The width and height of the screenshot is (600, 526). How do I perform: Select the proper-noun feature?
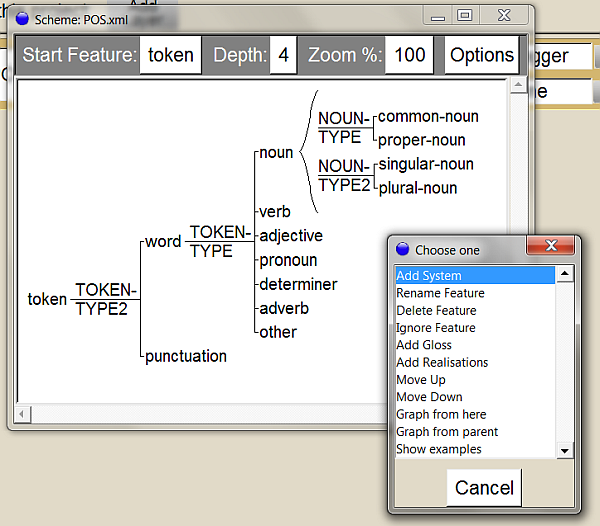point(422,140)
